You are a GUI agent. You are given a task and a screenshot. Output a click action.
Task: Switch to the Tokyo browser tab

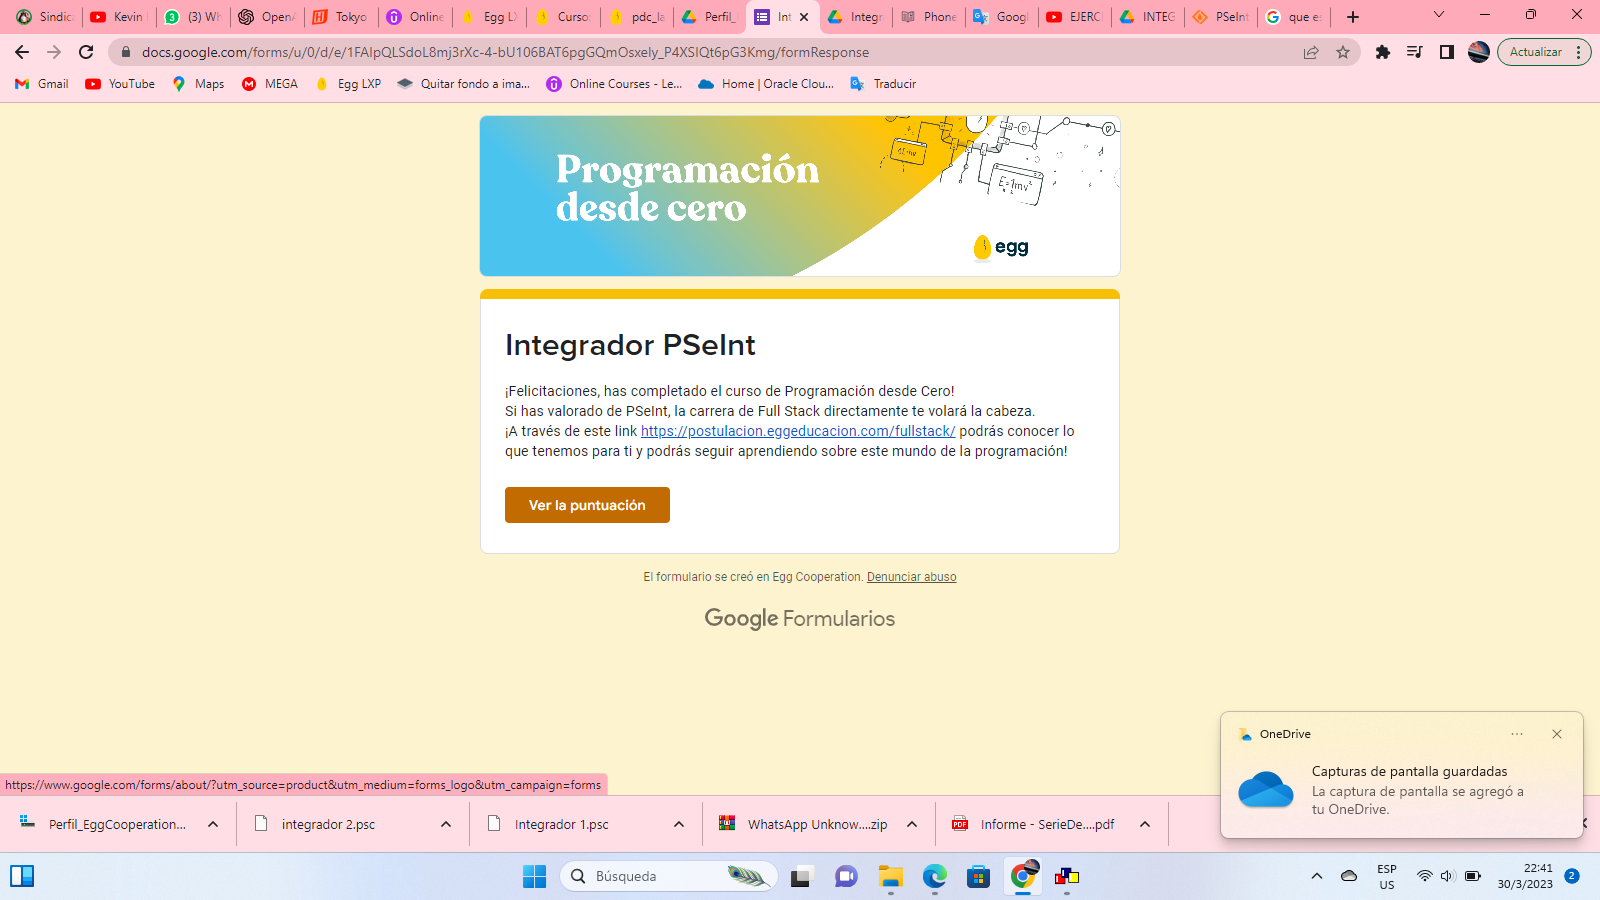[341, 17]
